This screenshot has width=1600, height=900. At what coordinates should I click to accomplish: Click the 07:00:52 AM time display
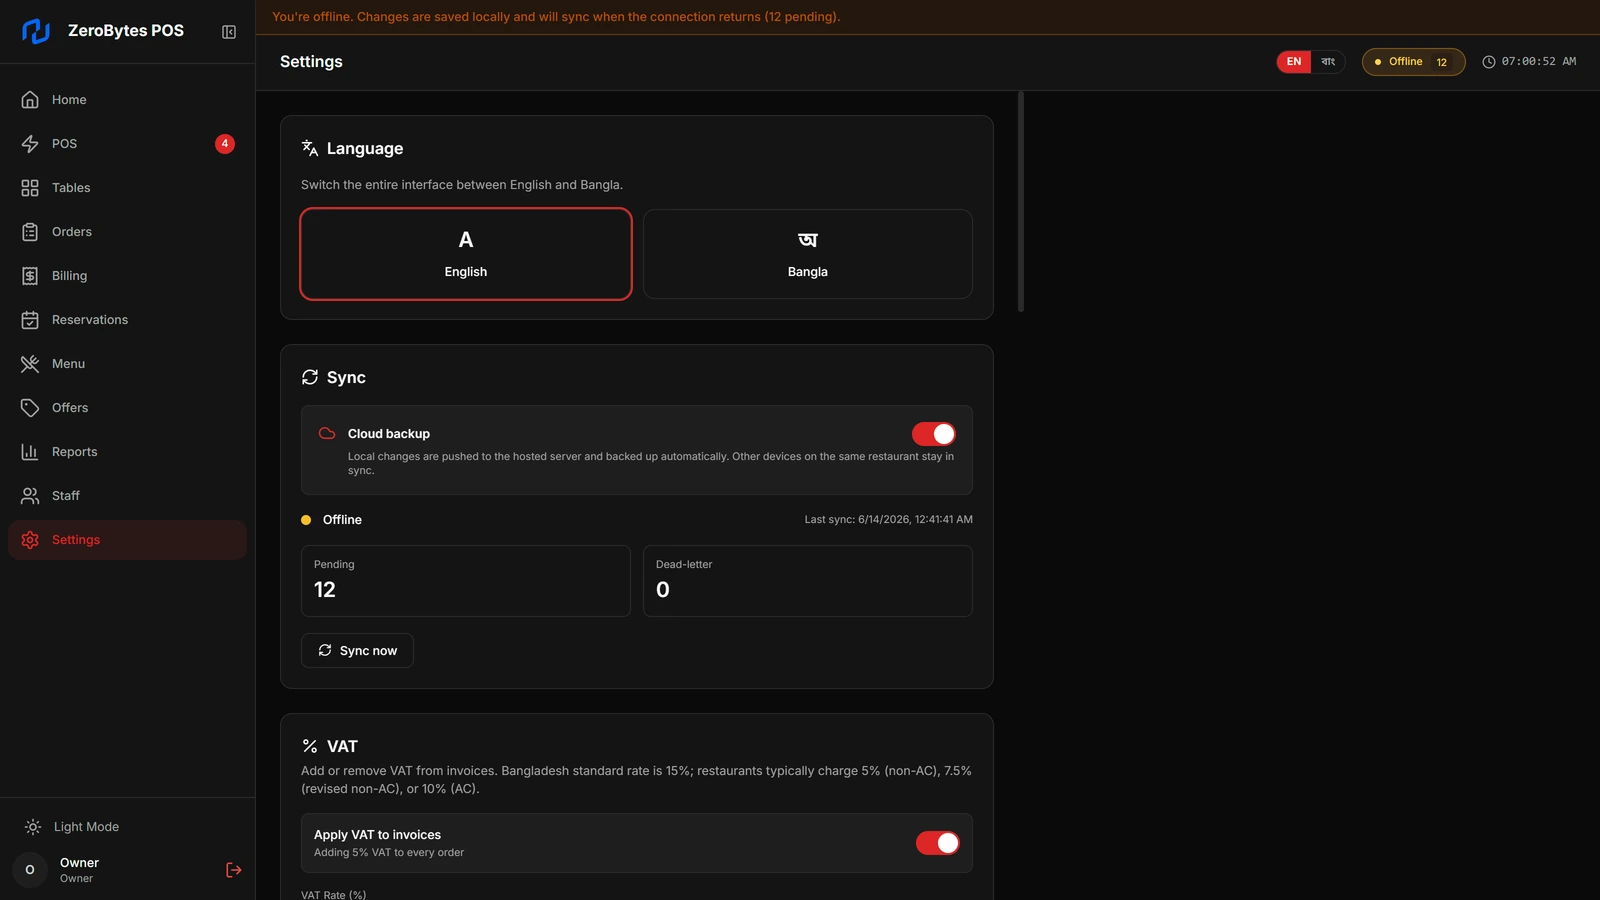click(x=1538, y=62)
